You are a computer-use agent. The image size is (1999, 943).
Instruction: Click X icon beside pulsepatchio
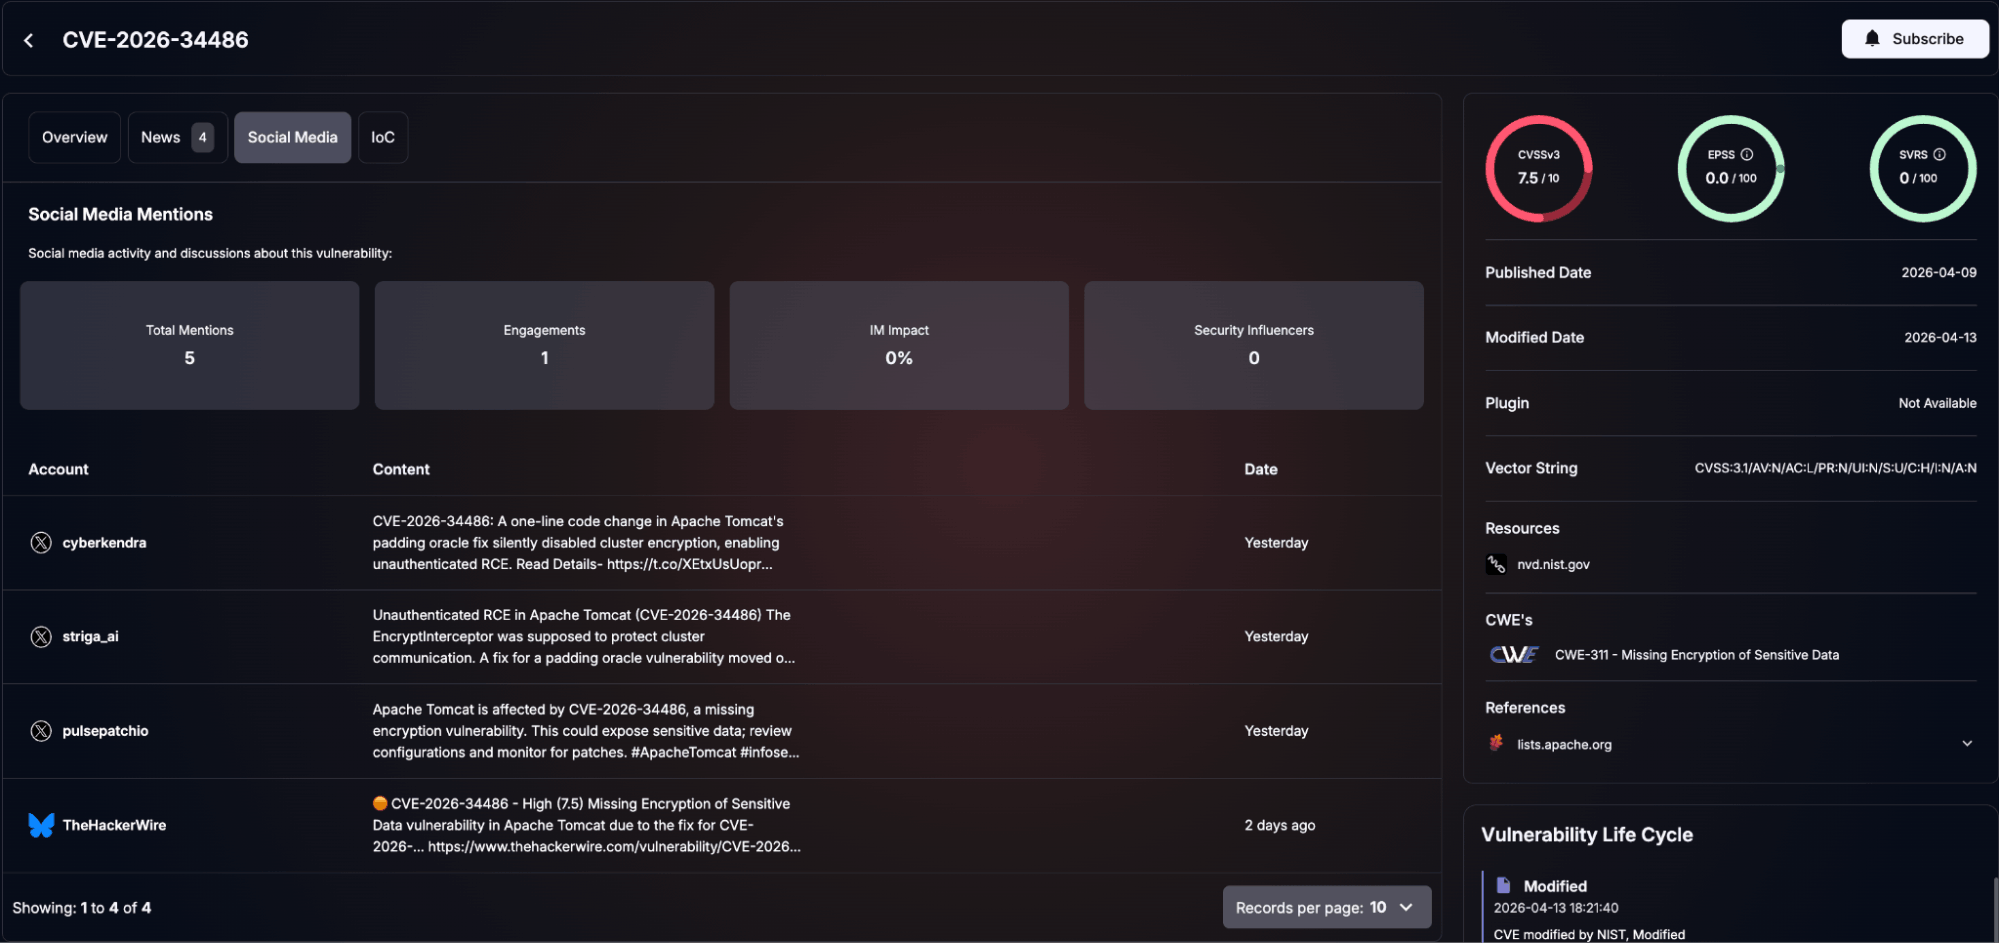pos(41,731)
